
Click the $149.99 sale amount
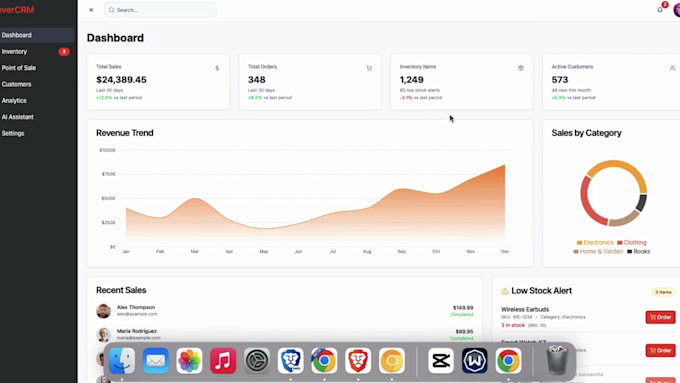(x=463, y=308)
